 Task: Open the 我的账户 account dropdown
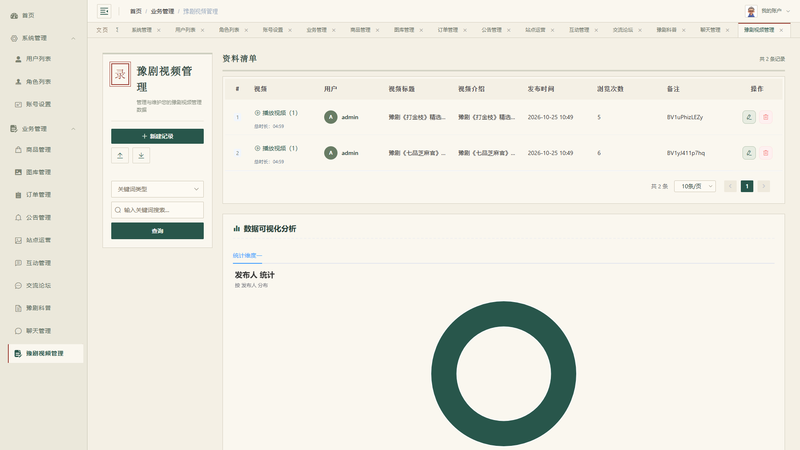pos(776,11)
